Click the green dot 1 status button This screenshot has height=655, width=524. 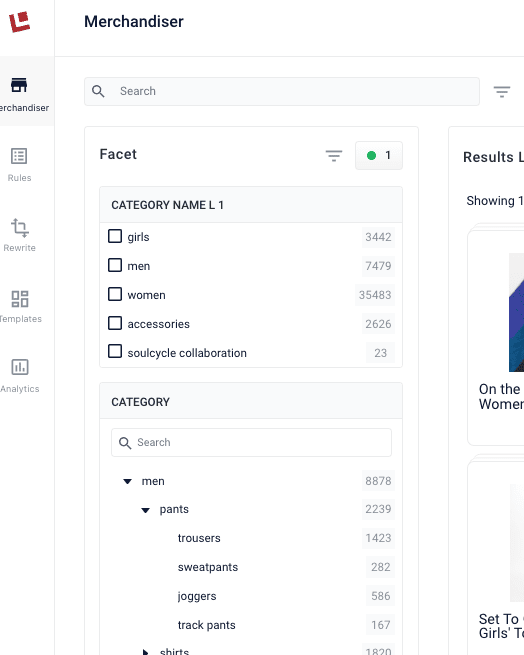[379, 155]
